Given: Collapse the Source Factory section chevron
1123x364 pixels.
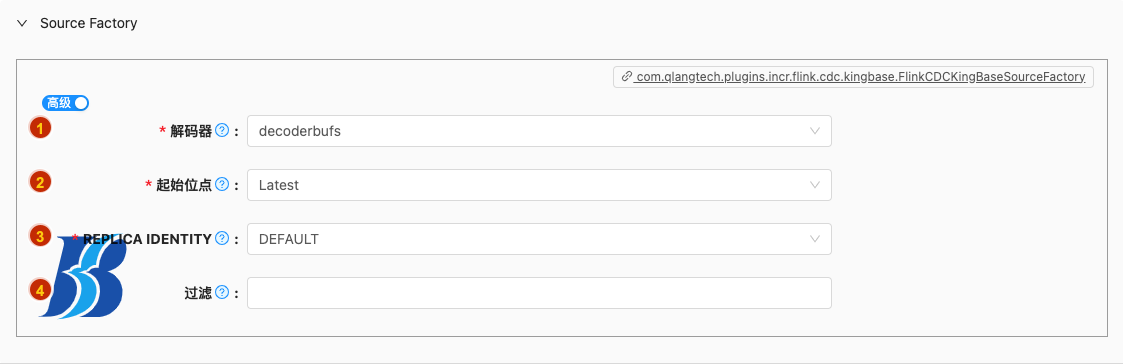Looking at the screenshot, I should (23, 24).
